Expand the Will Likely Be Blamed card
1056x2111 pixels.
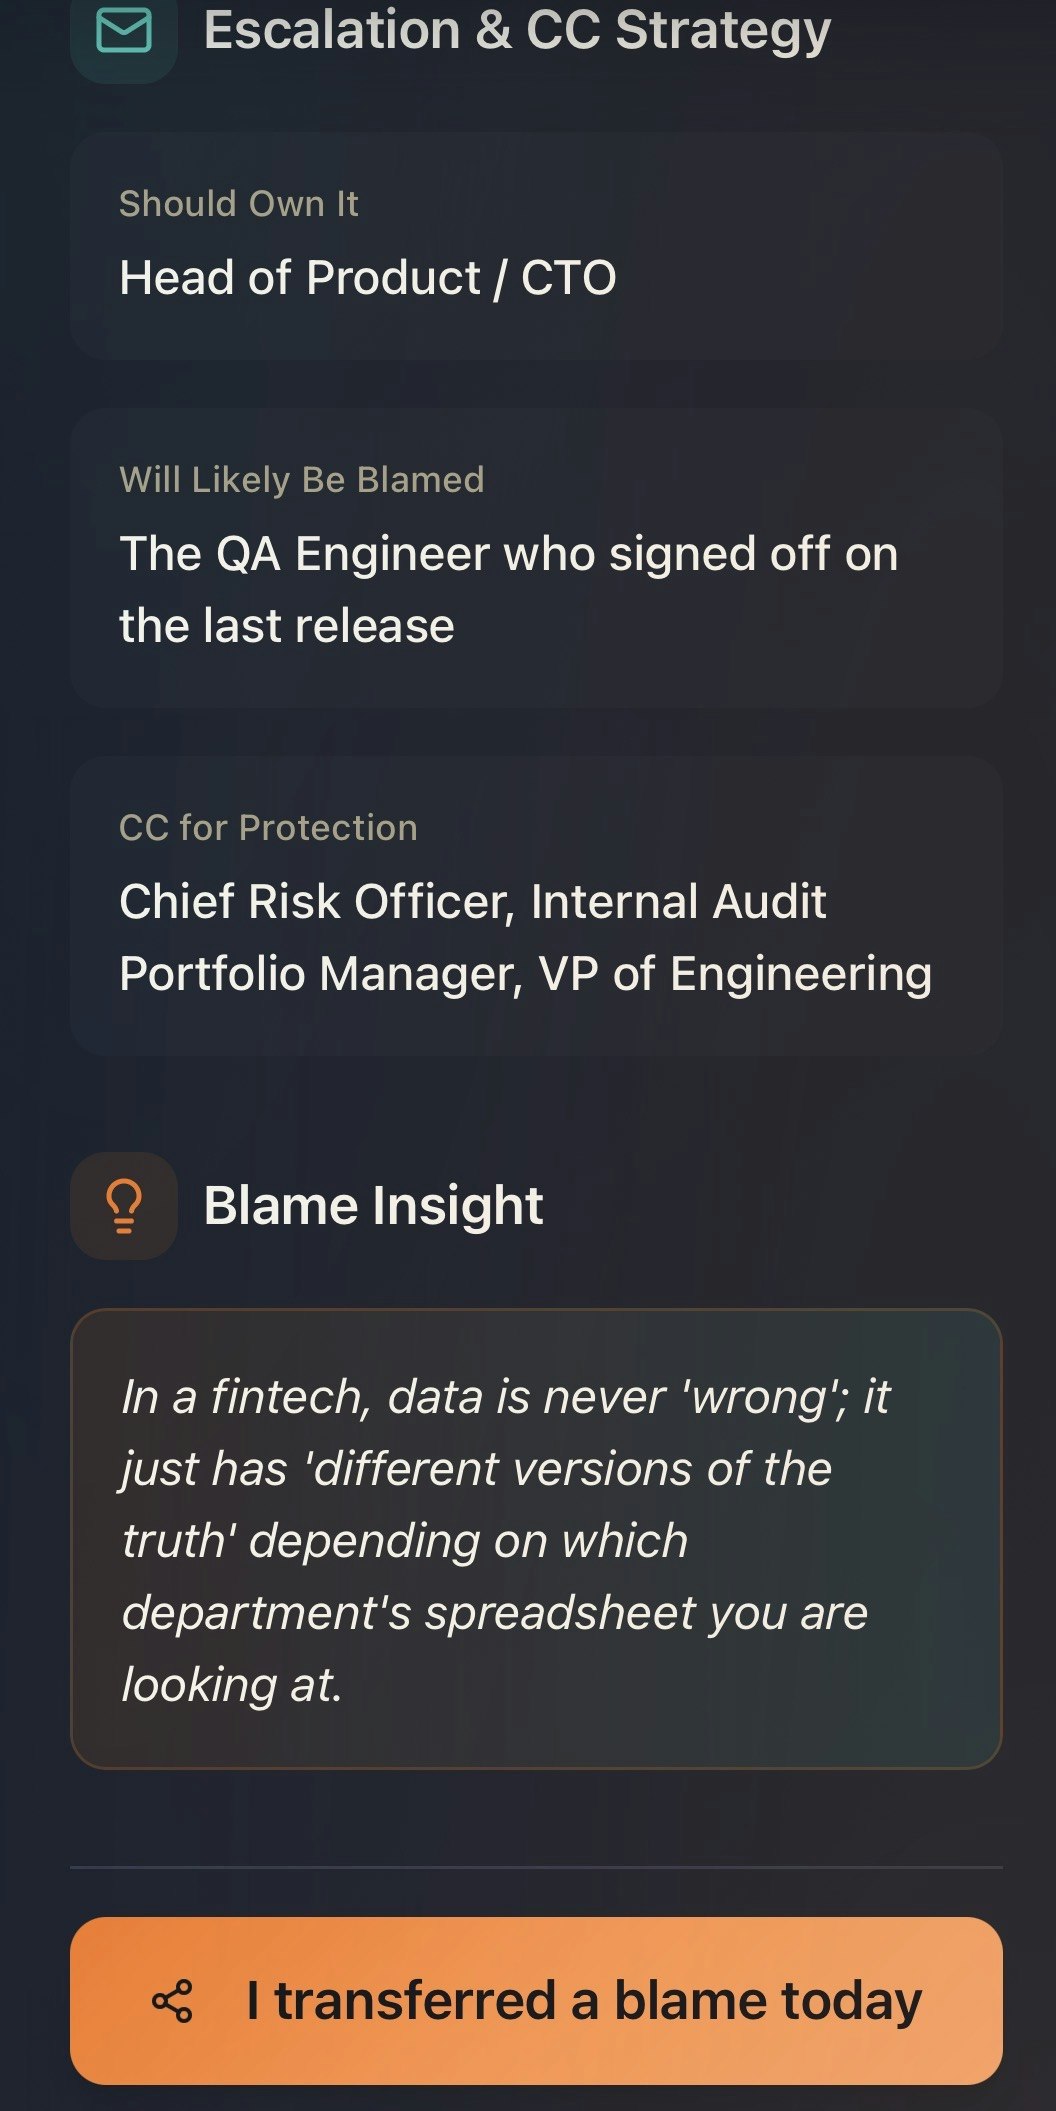pos(540,555)
